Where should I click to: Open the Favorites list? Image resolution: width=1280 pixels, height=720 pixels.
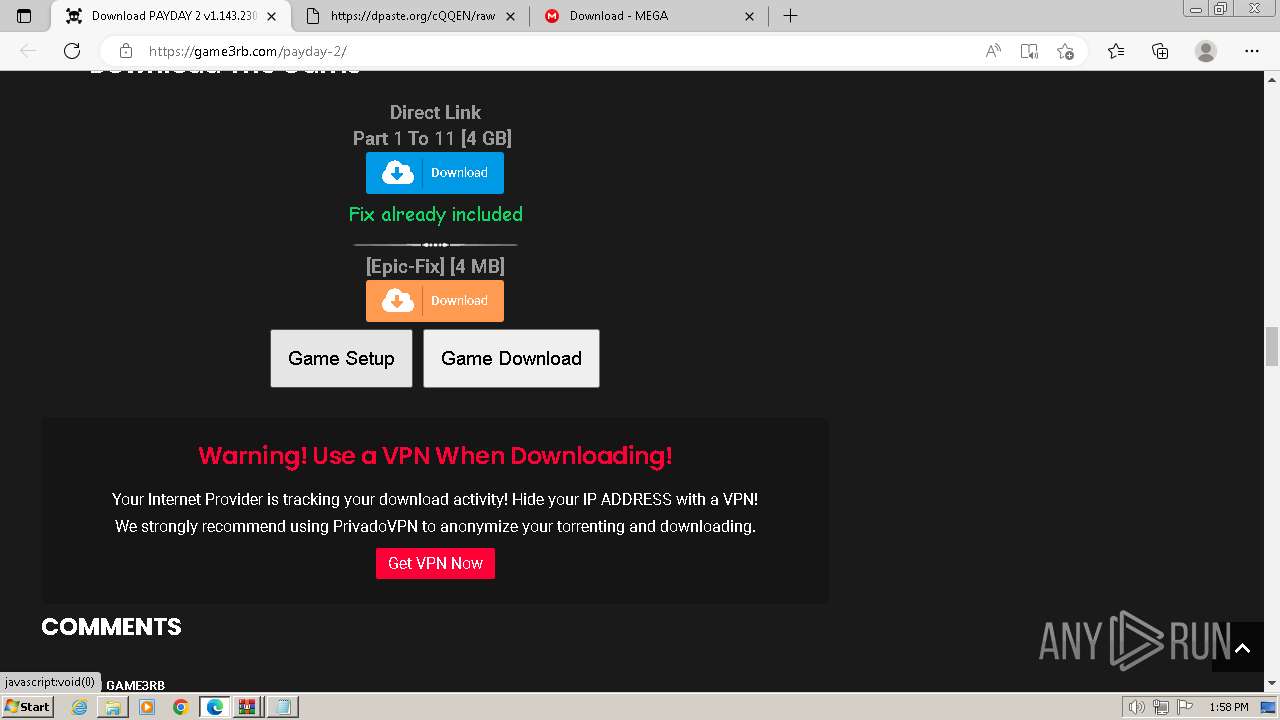(1116, 51)
